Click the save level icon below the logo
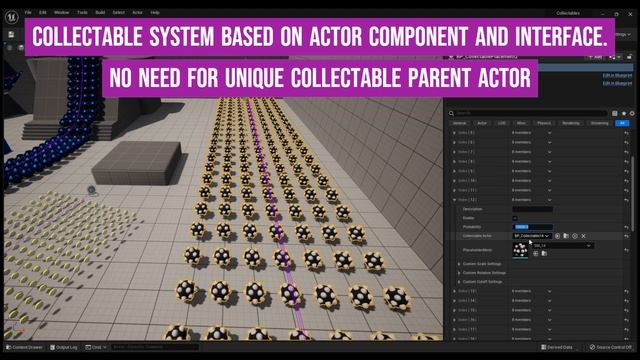 tap(11, 35)
